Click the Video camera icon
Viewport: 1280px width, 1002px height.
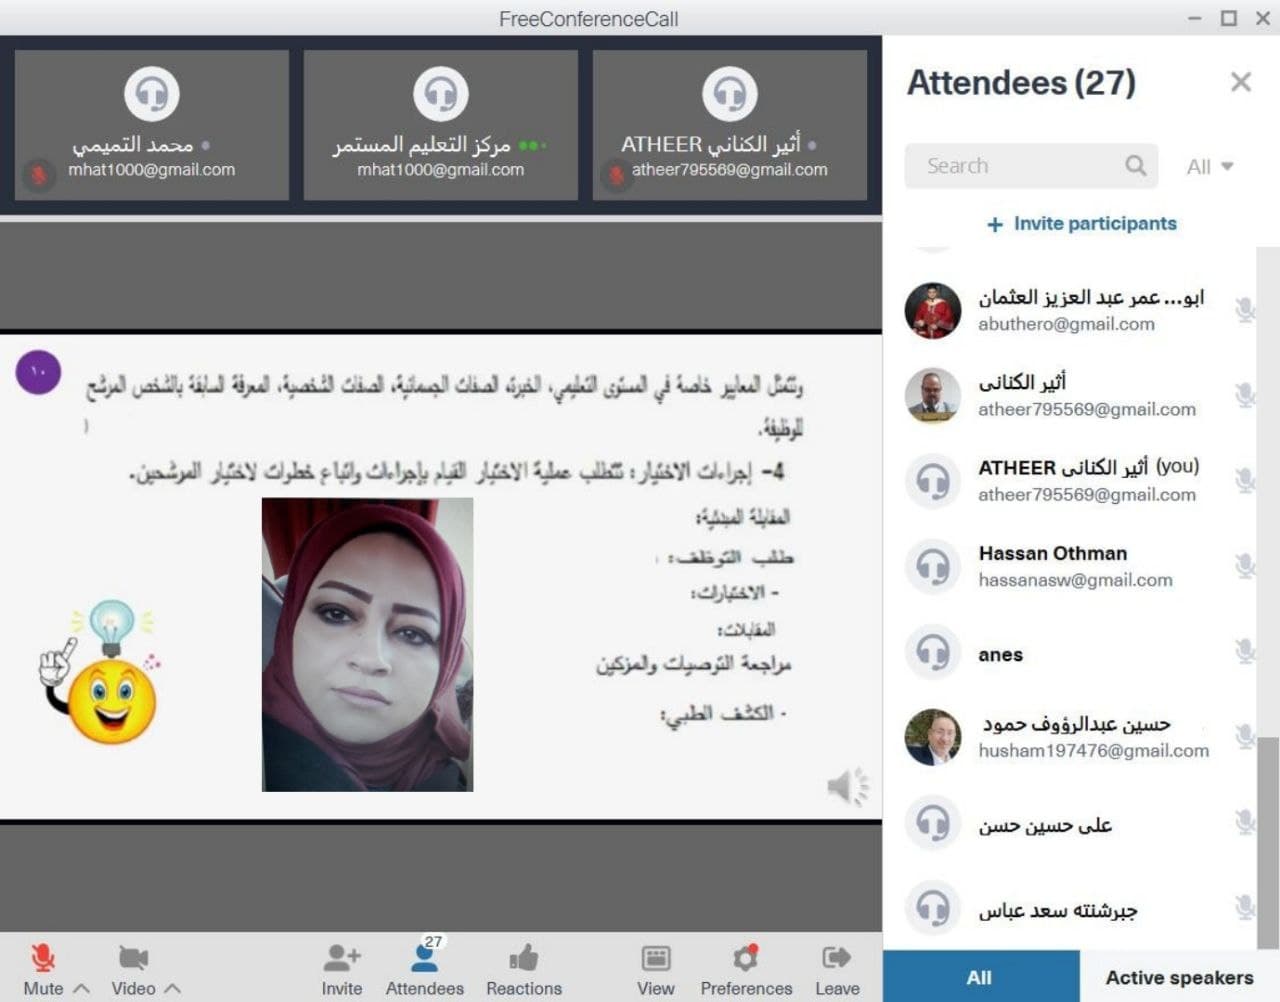coord(133,958)
